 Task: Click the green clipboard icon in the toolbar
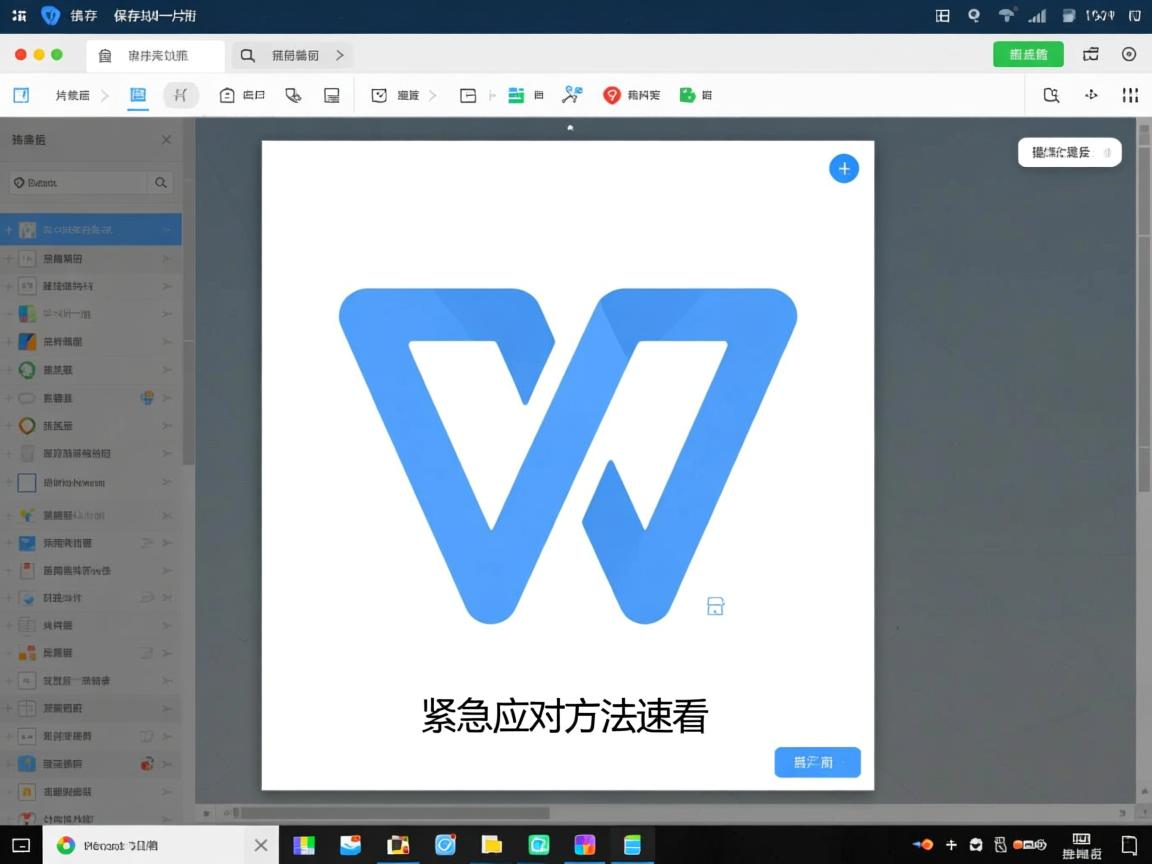tap(684, 95)
